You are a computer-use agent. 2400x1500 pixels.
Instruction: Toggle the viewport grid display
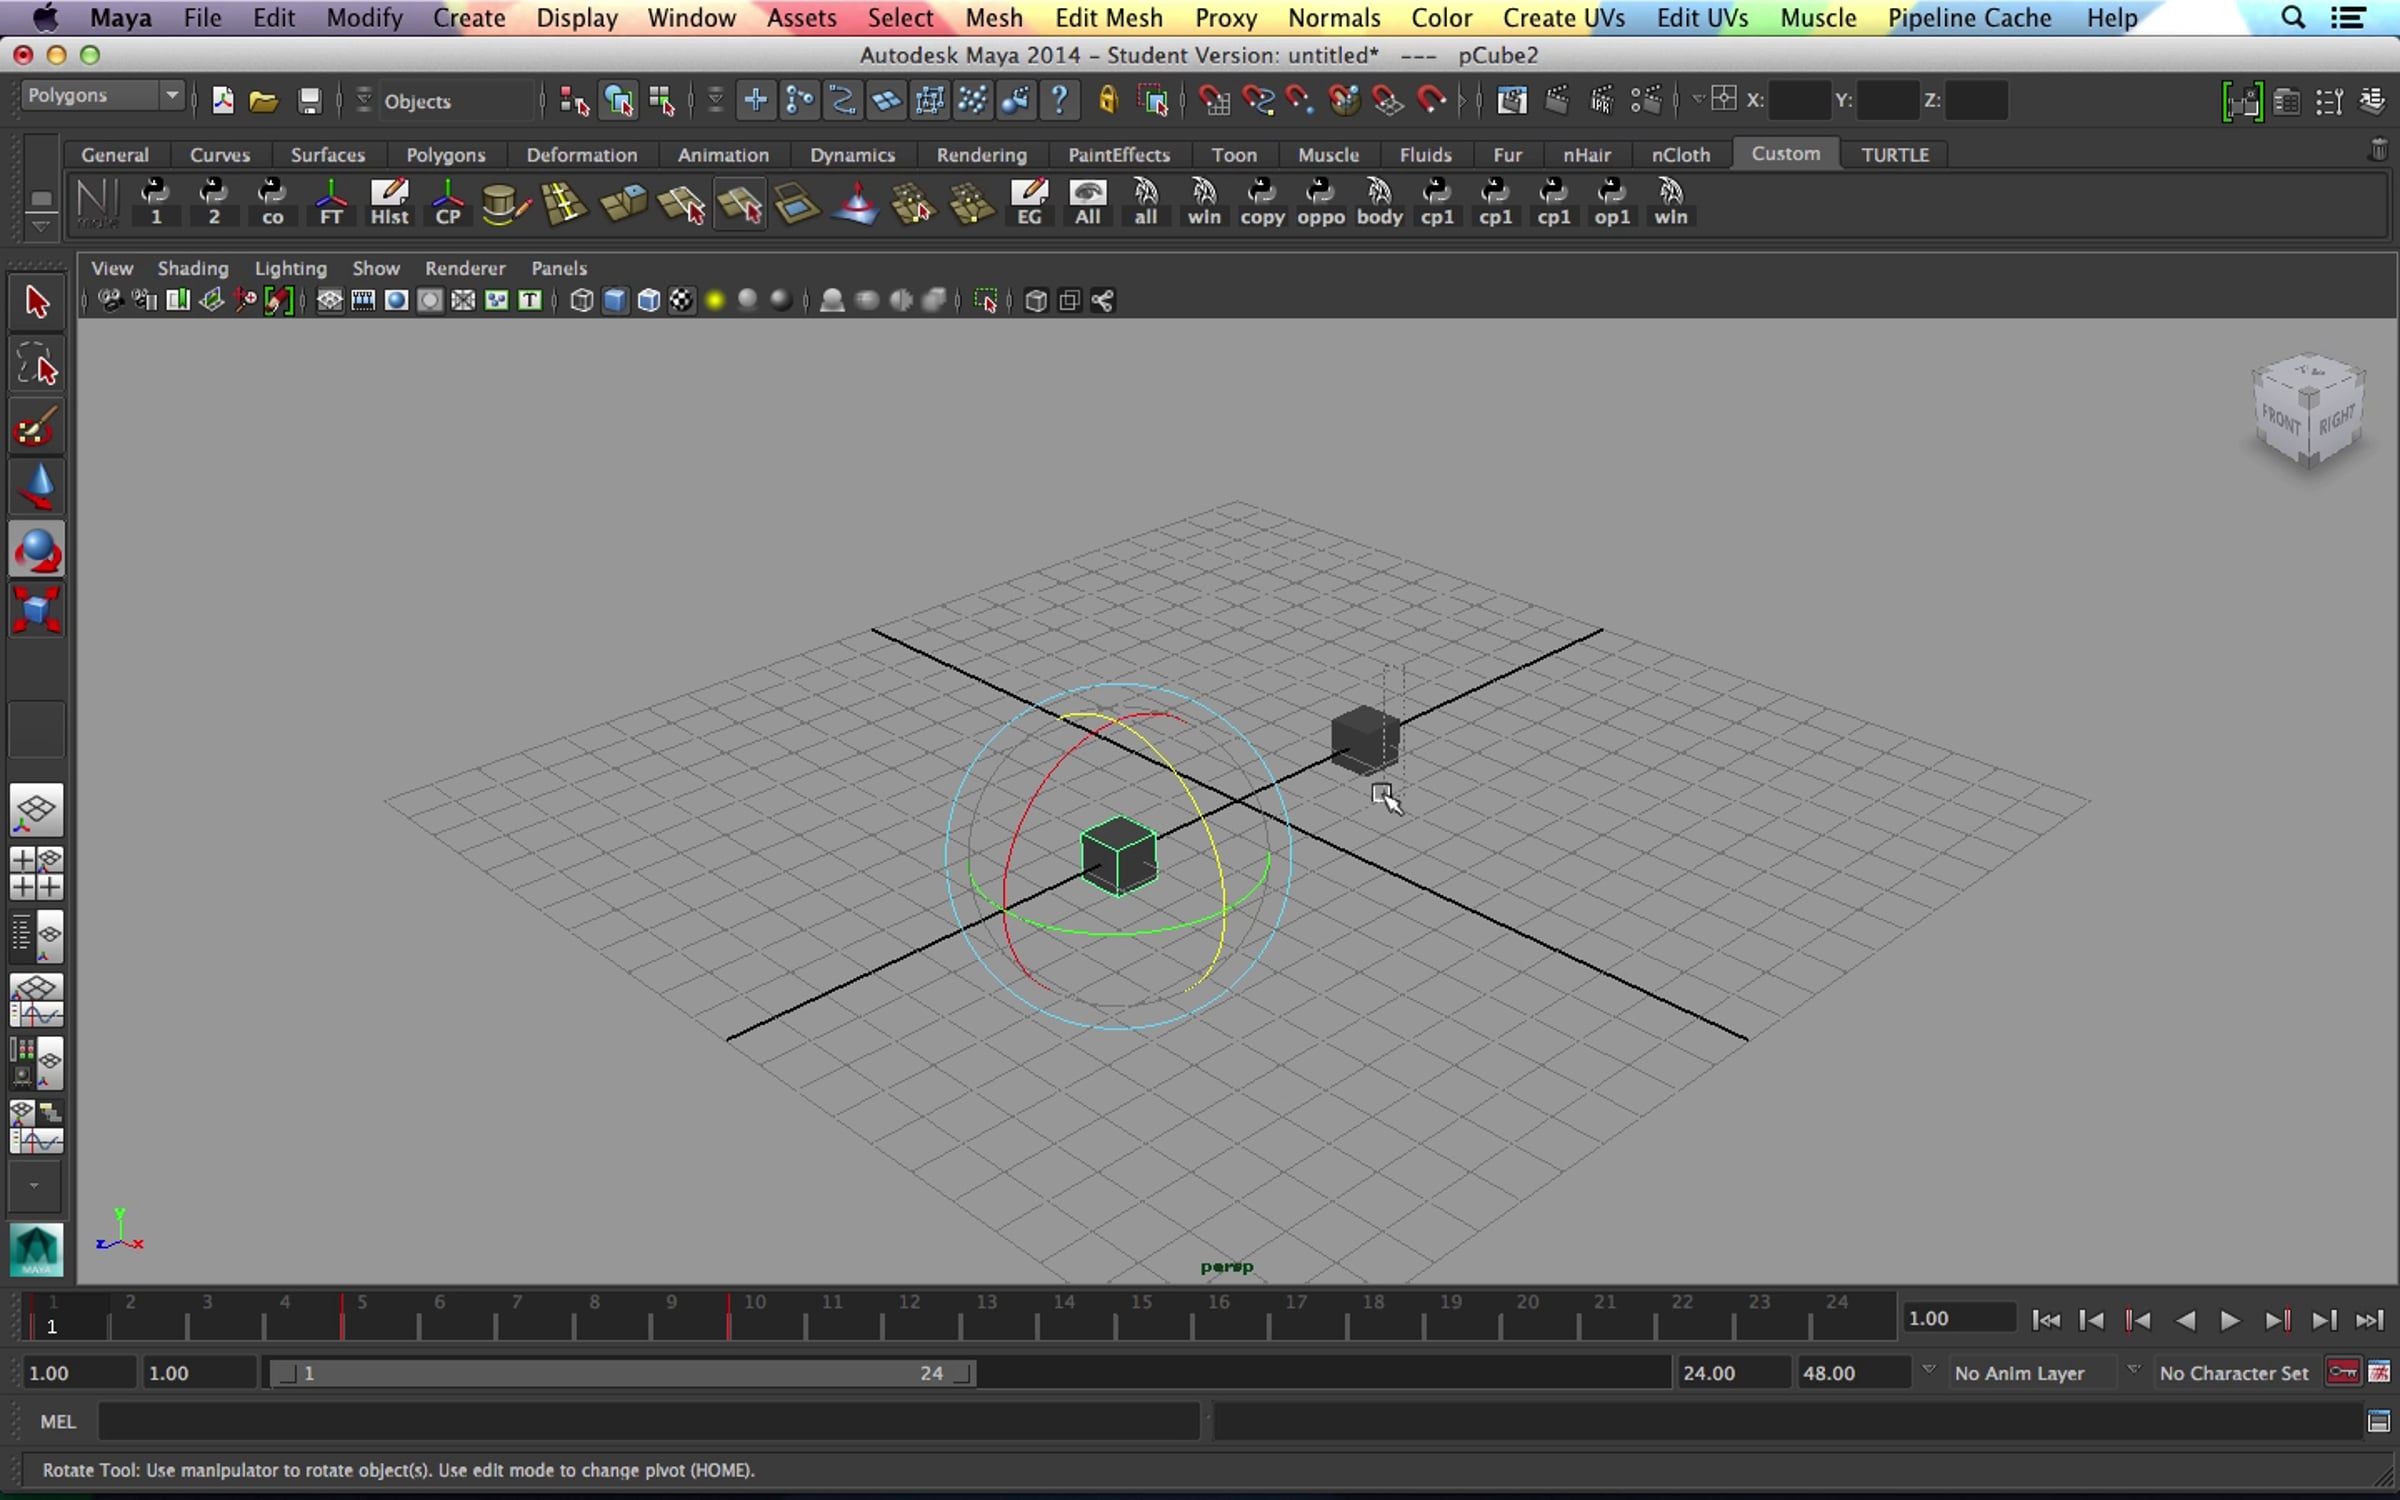[x=329, y=300]
